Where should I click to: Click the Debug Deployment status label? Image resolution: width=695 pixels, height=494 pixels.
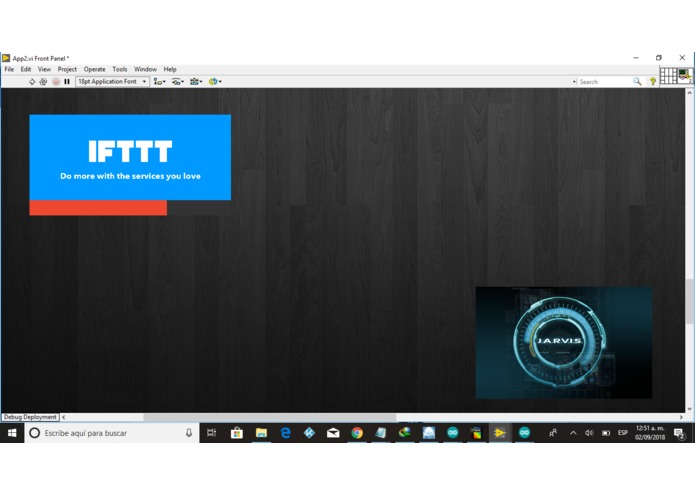(x=30, y=417)
